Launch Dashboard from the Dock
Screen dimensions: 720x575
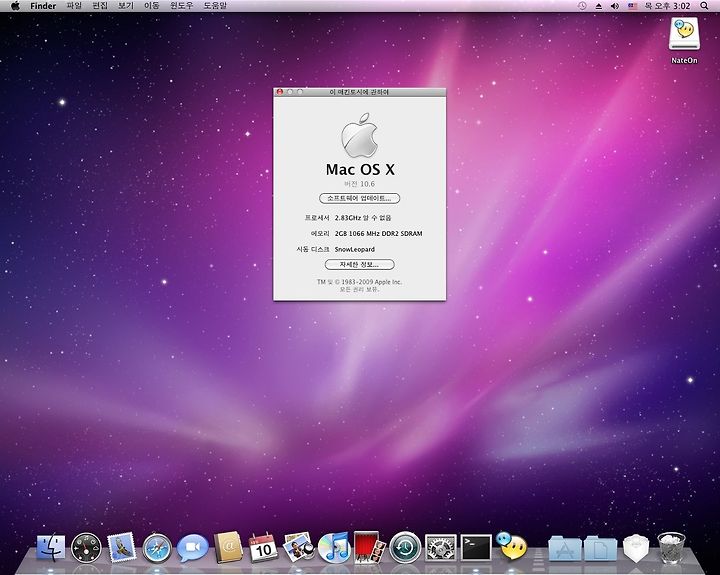pyautogui.click(x=86, y=548)
